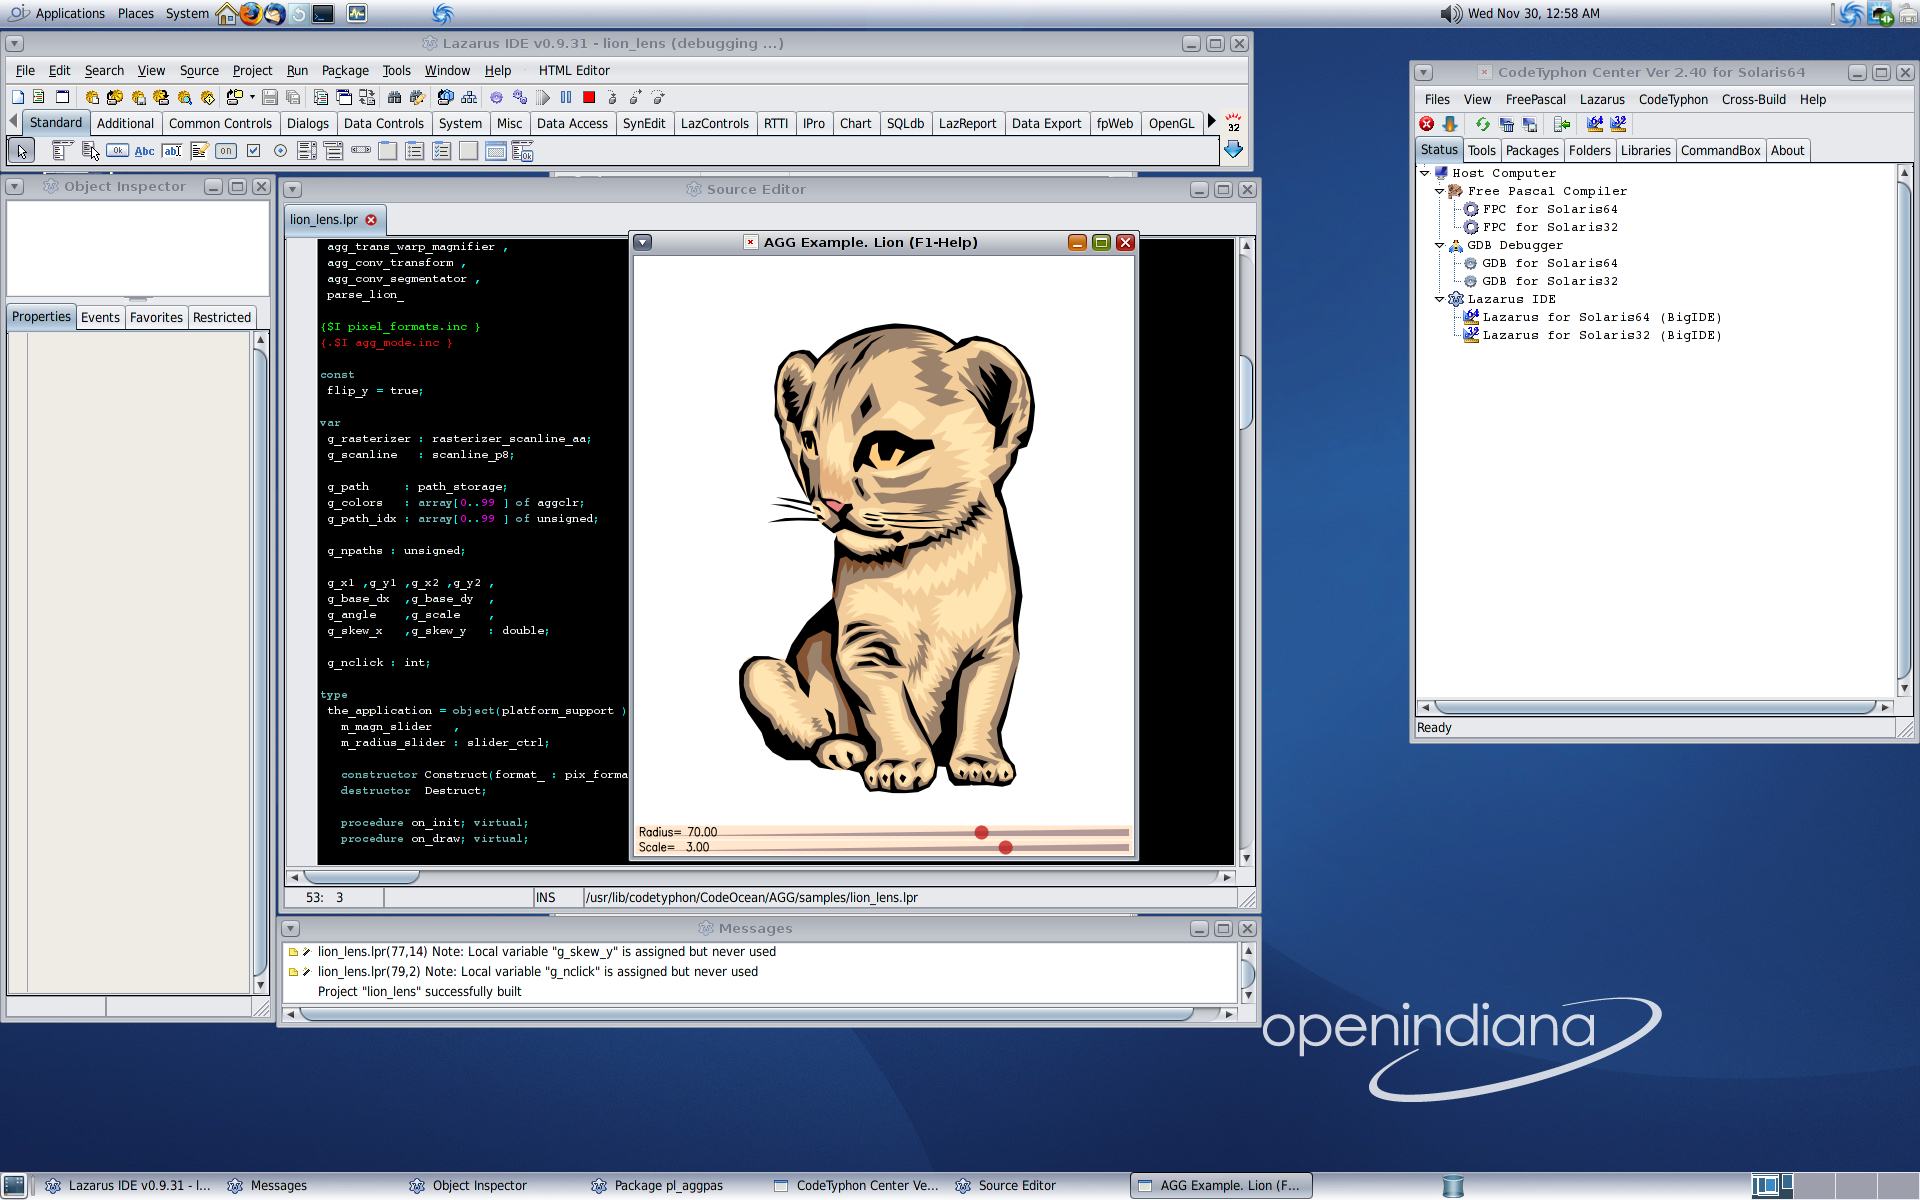Image resolution: width=1920 pixels, height=1200 pixels.
Task: Pick the TMemo component icon
Action: pyautogui.click(x=199, y=151)
